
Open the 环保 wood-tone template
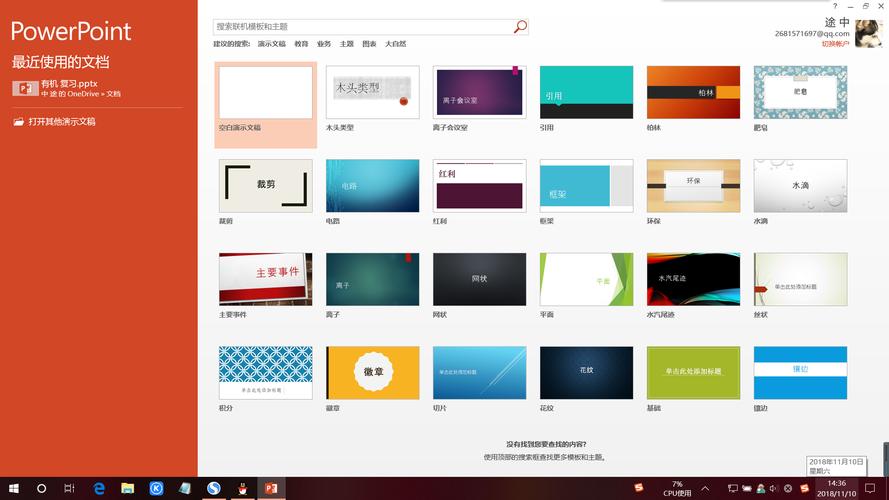click(x=693, y=186)
